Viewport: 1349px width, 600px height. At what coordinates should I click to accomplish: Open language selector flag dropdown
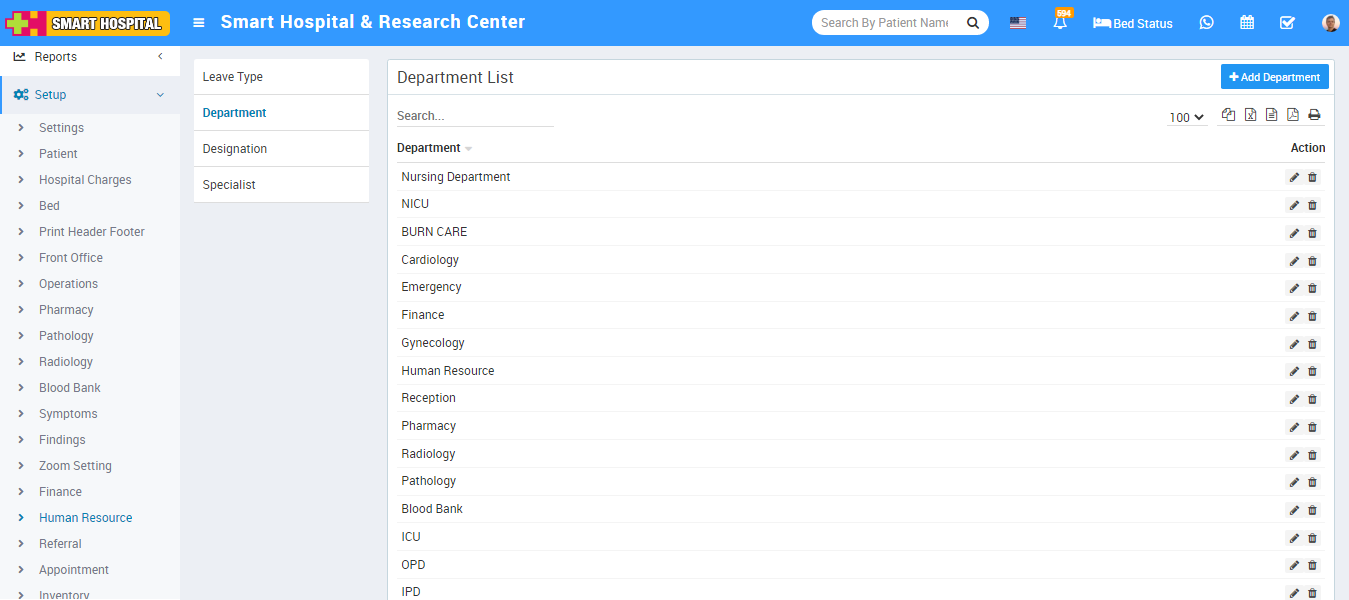pyautogui.click(x=1017, y=23)
